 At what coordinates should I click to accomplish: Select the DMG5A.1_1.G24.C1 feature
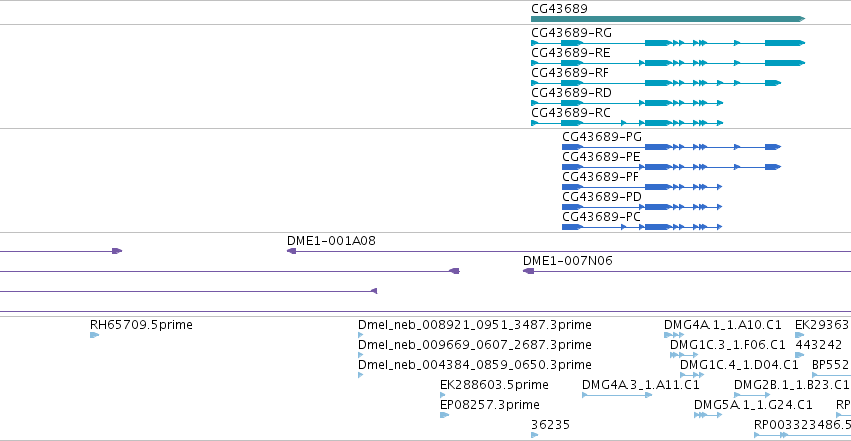pyautogui.click(x=753, y=406)
